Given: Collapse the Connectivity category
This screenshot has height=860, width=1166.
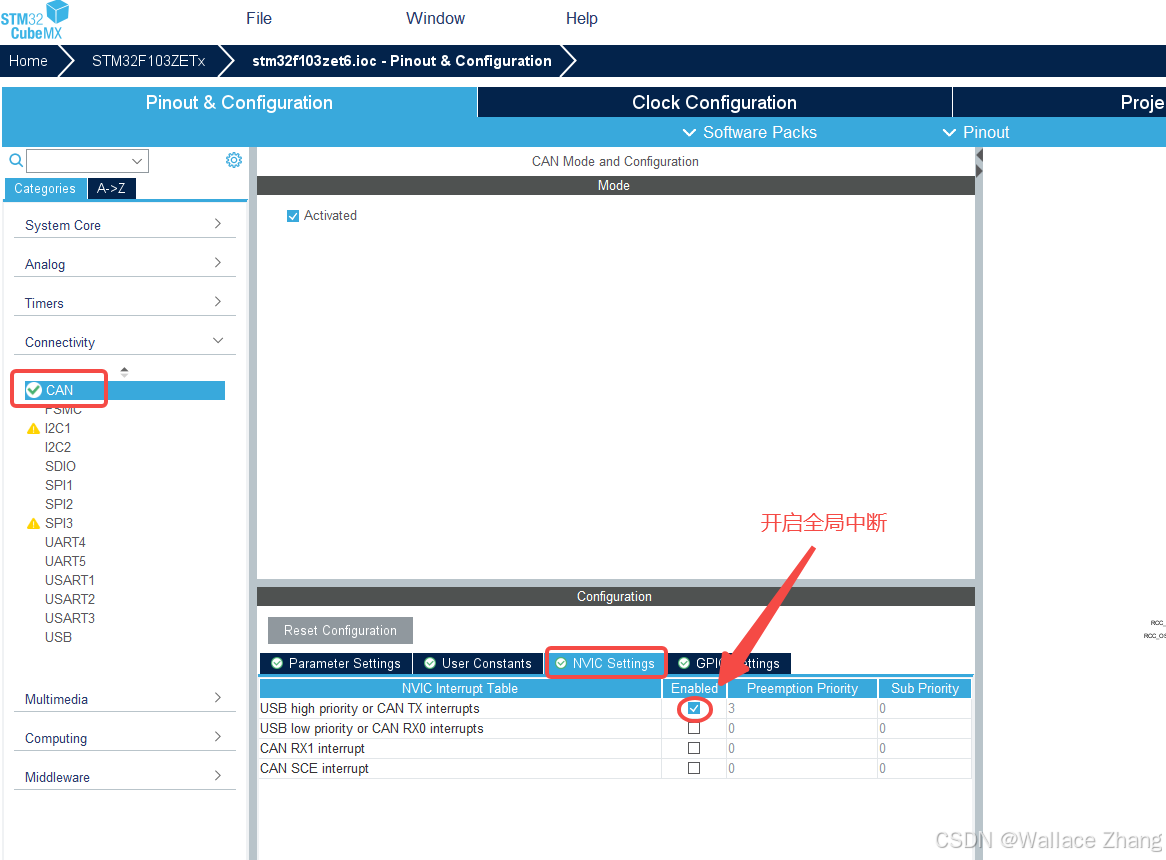Looking at the screenshot, I should (x=124, y=342).
